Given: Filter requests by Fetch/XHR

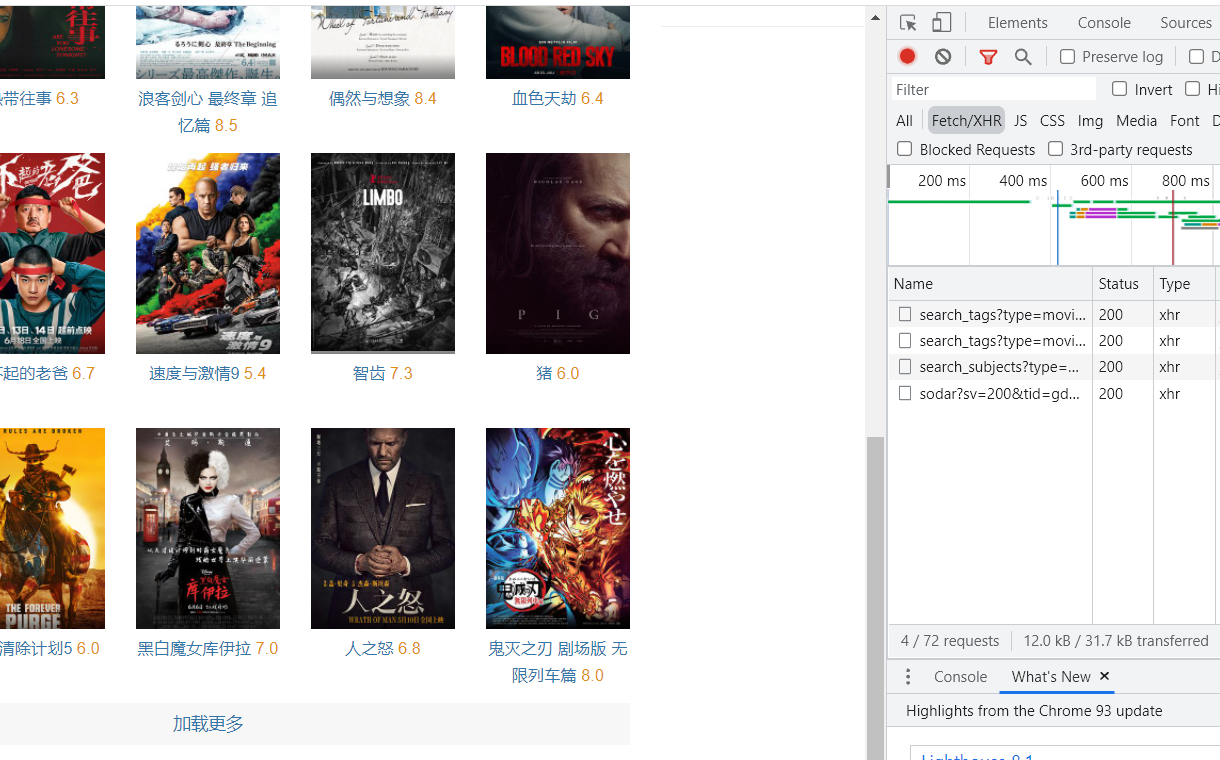Looking at the screenshot, I should 966,121.
